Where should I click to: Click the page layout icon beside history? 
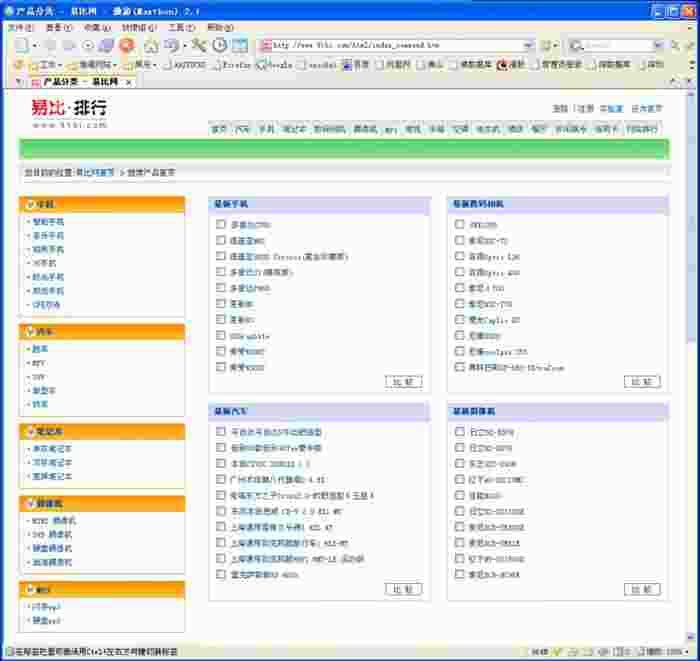tap(240, 45)
